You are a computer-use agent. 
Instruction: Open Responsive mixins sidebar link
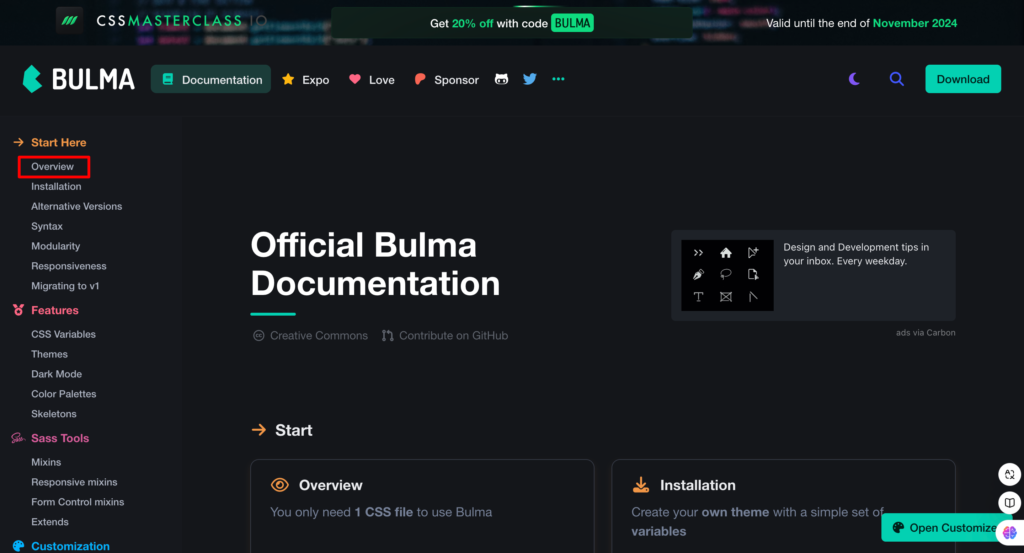click(74, 482)
